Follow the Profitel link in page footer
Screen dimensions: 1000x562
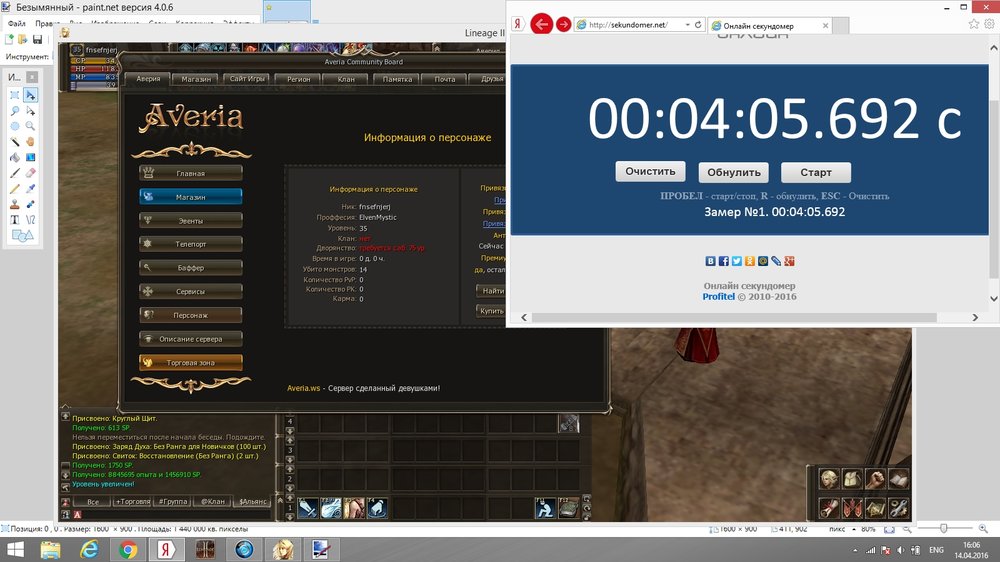718,297
